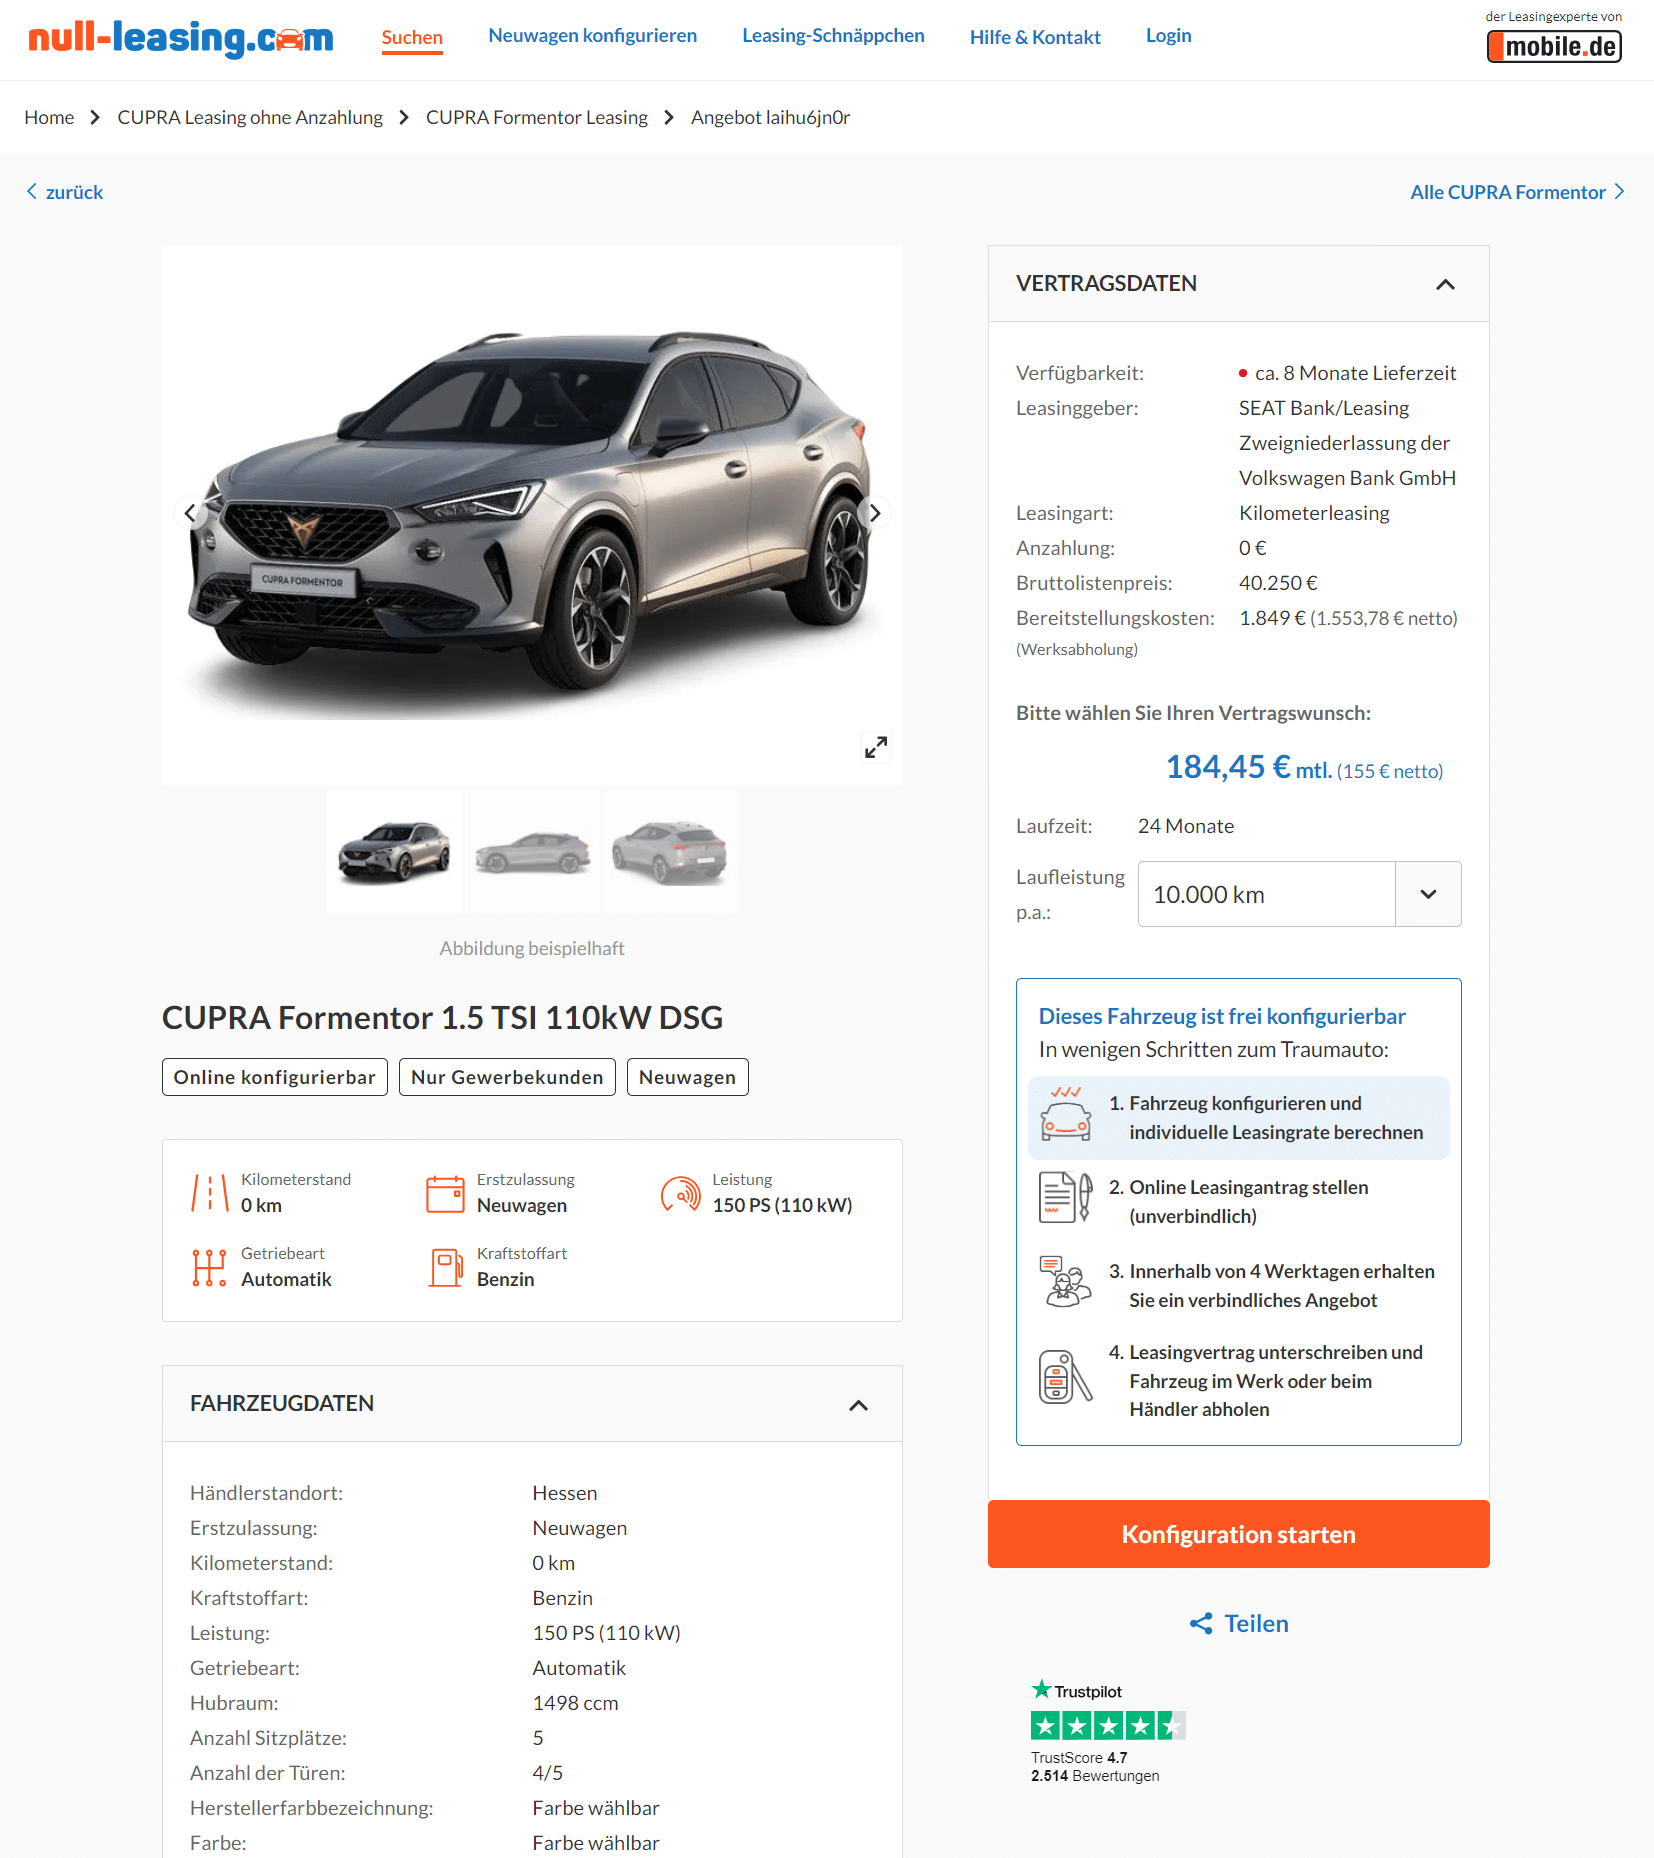Open the Login menu item
Screen dimensions: 1654x1858
pos(1168,35)
